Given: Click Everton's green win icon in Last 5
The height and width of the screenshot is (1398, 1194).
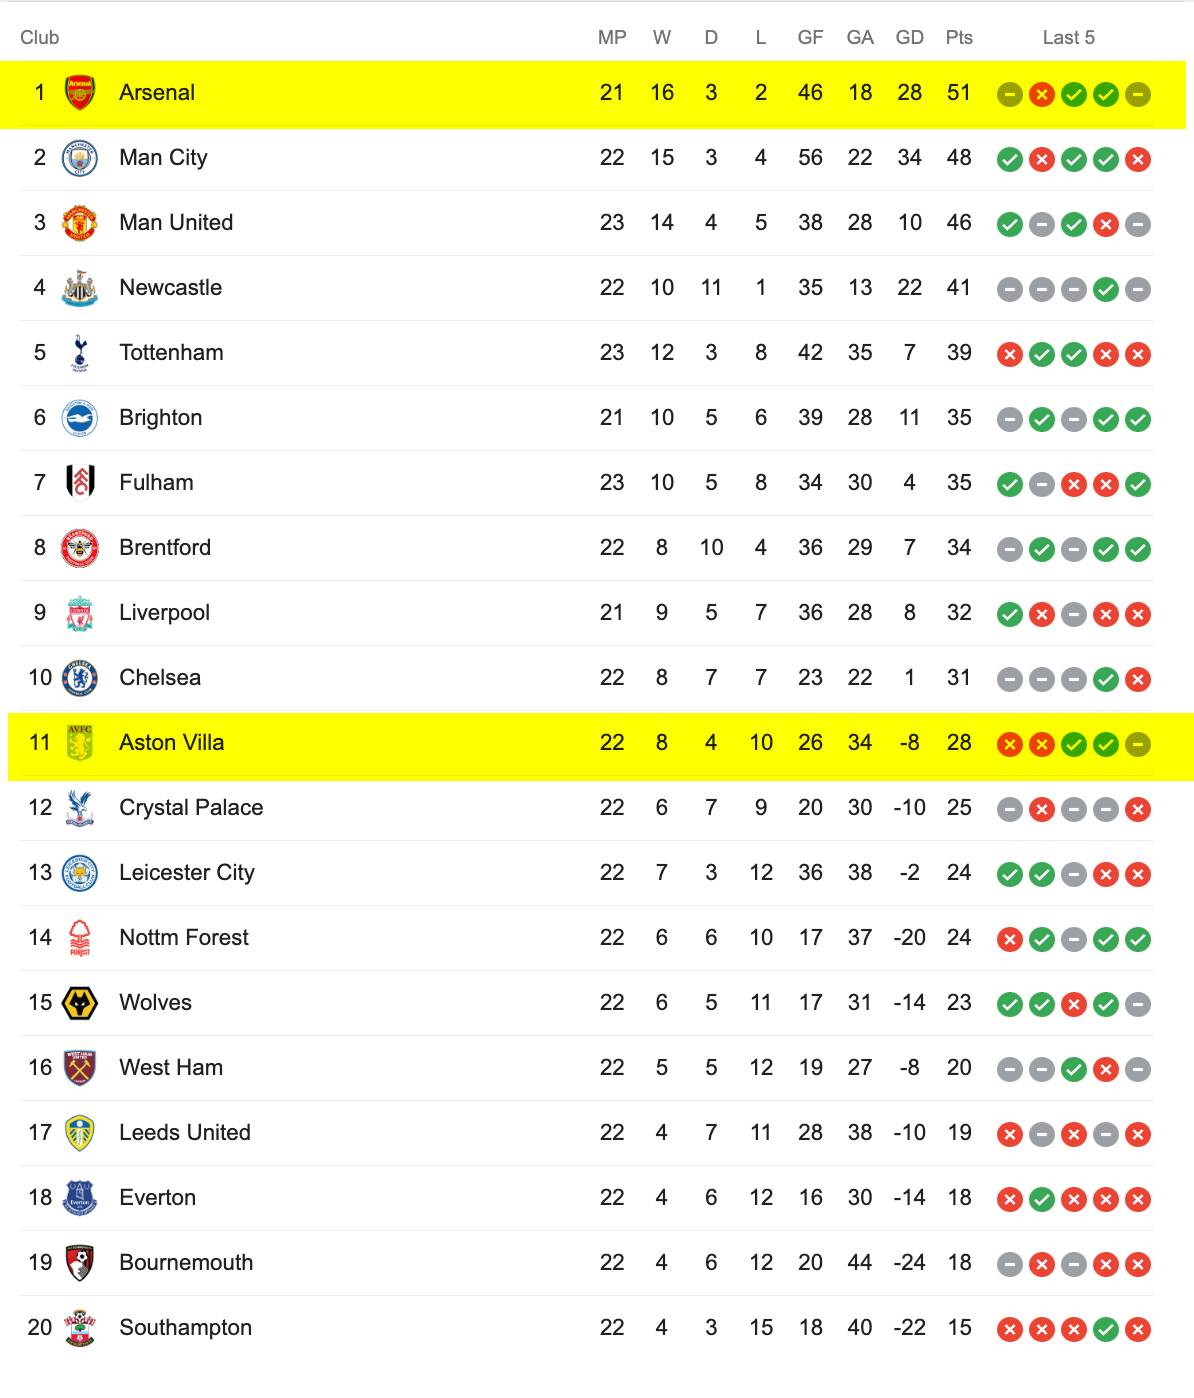Looking at the screenshot, I should coord(1041,1199).
